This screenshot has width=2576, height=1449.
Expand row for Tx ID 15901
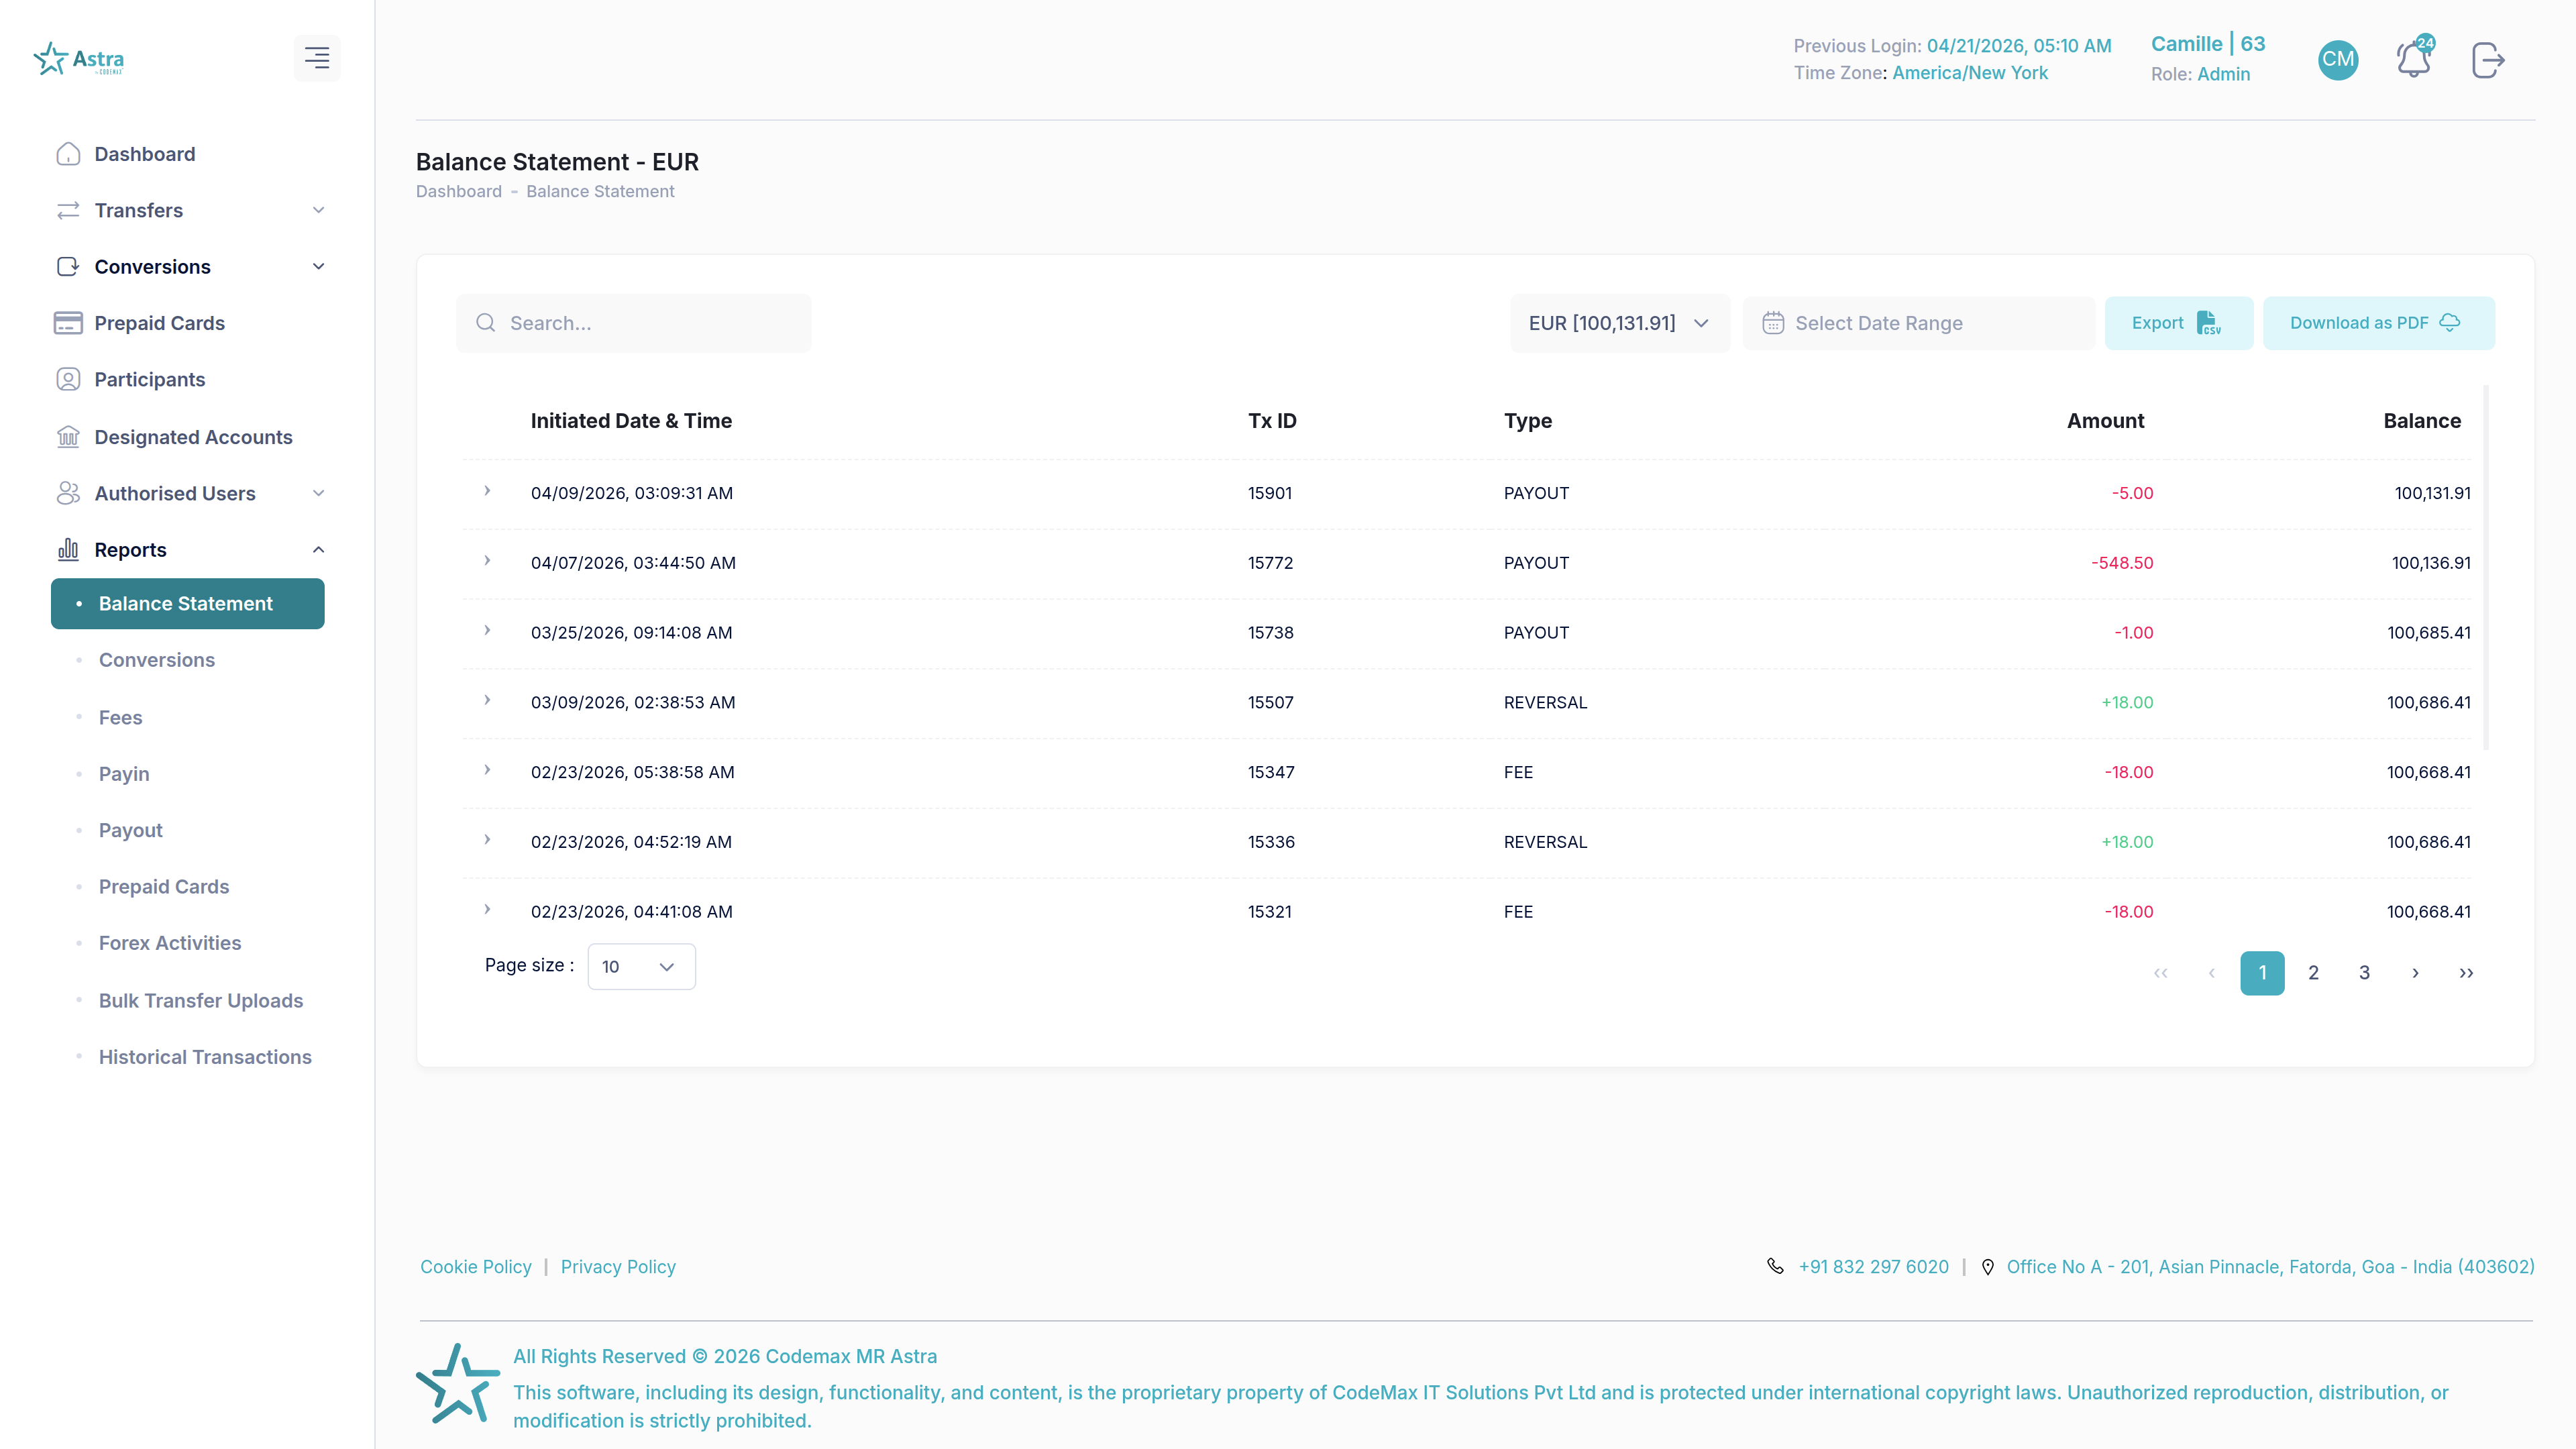coord(487,491)
